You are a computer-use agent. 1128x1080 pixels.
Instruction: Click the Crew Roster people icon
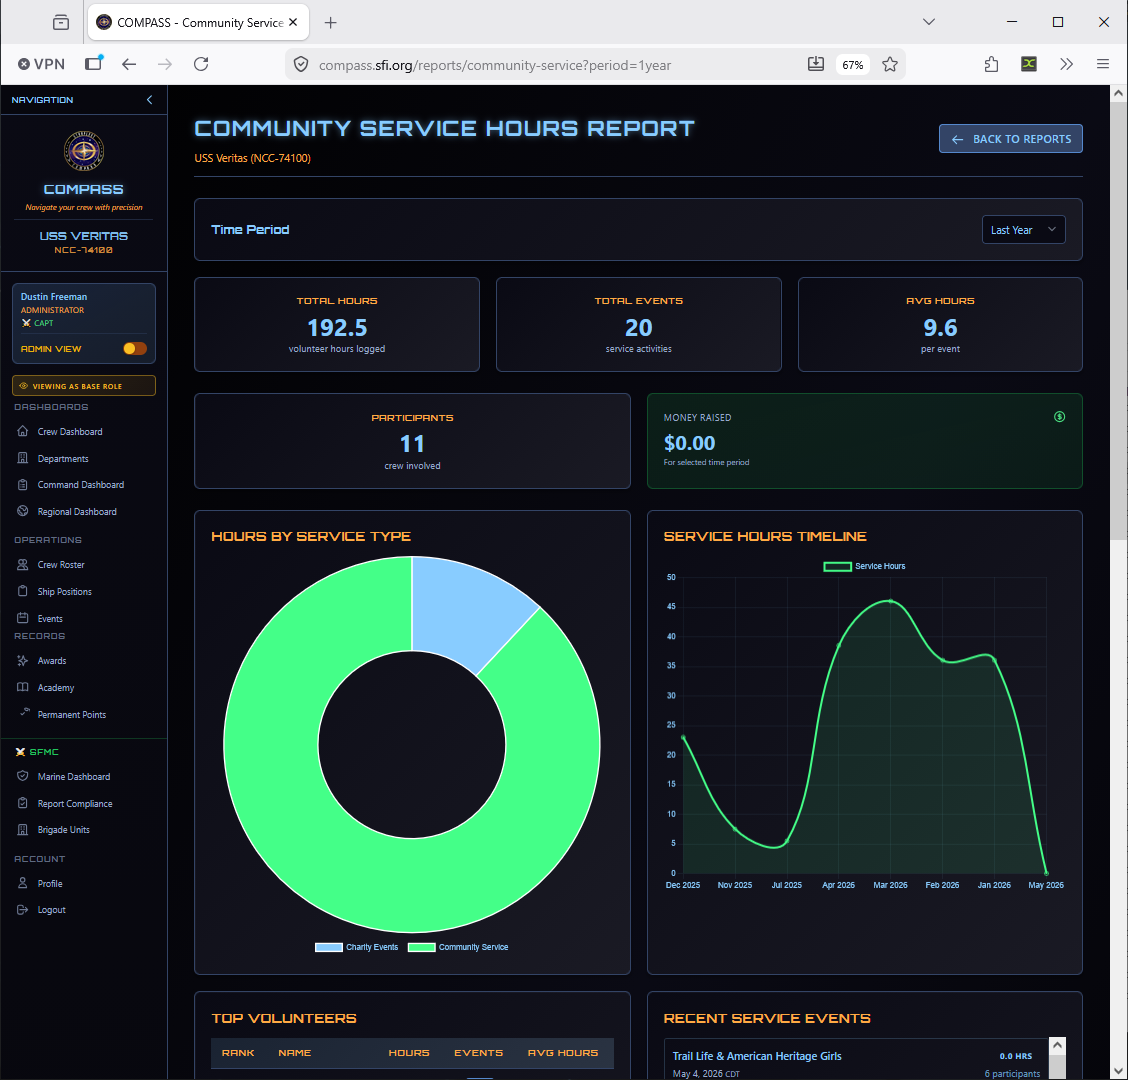tap(22, 565)
